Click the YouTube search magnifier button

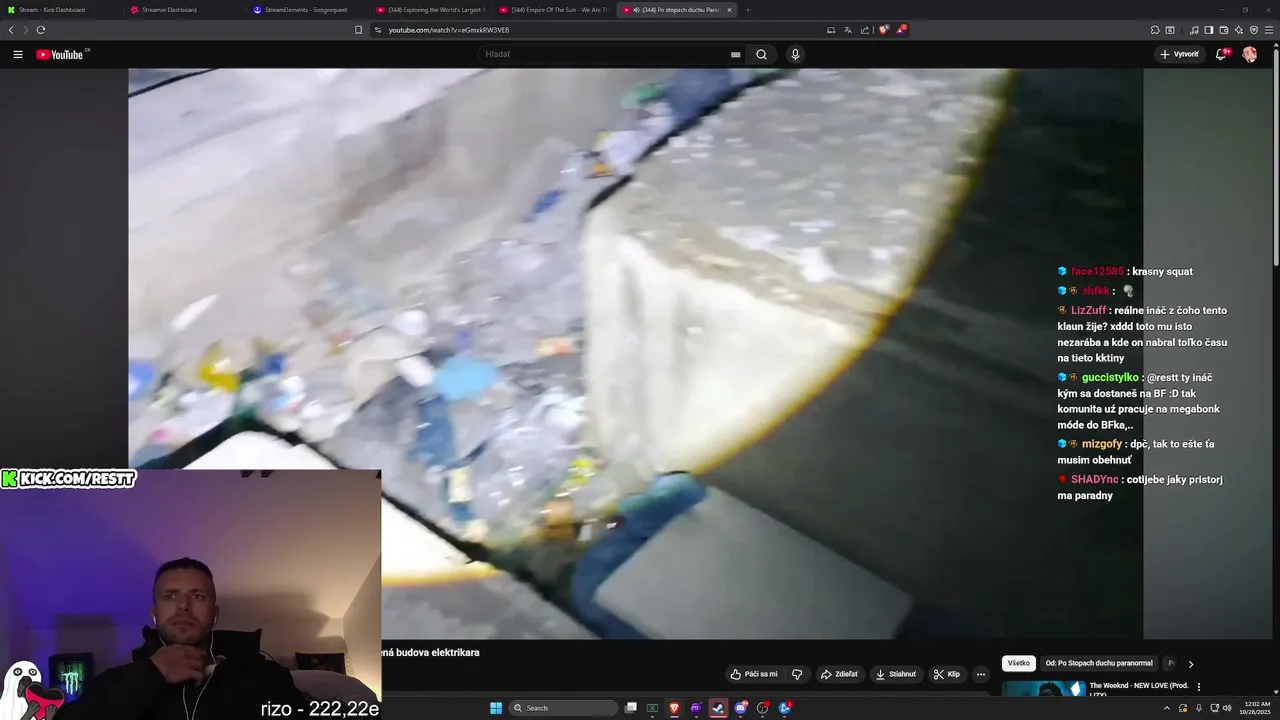761,54
